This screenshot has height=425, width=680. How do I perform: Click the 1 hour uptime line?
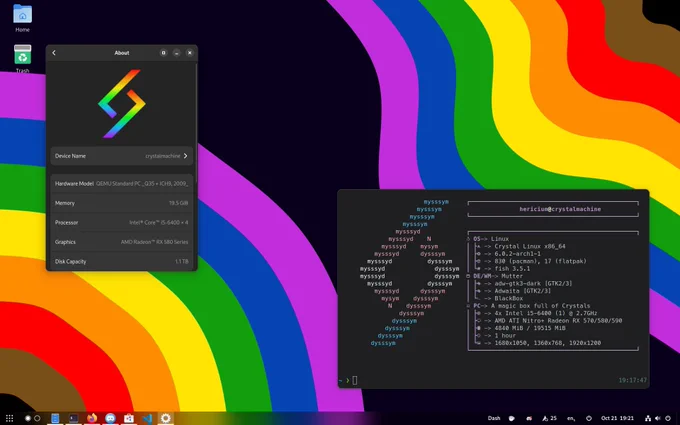(505, 335)
